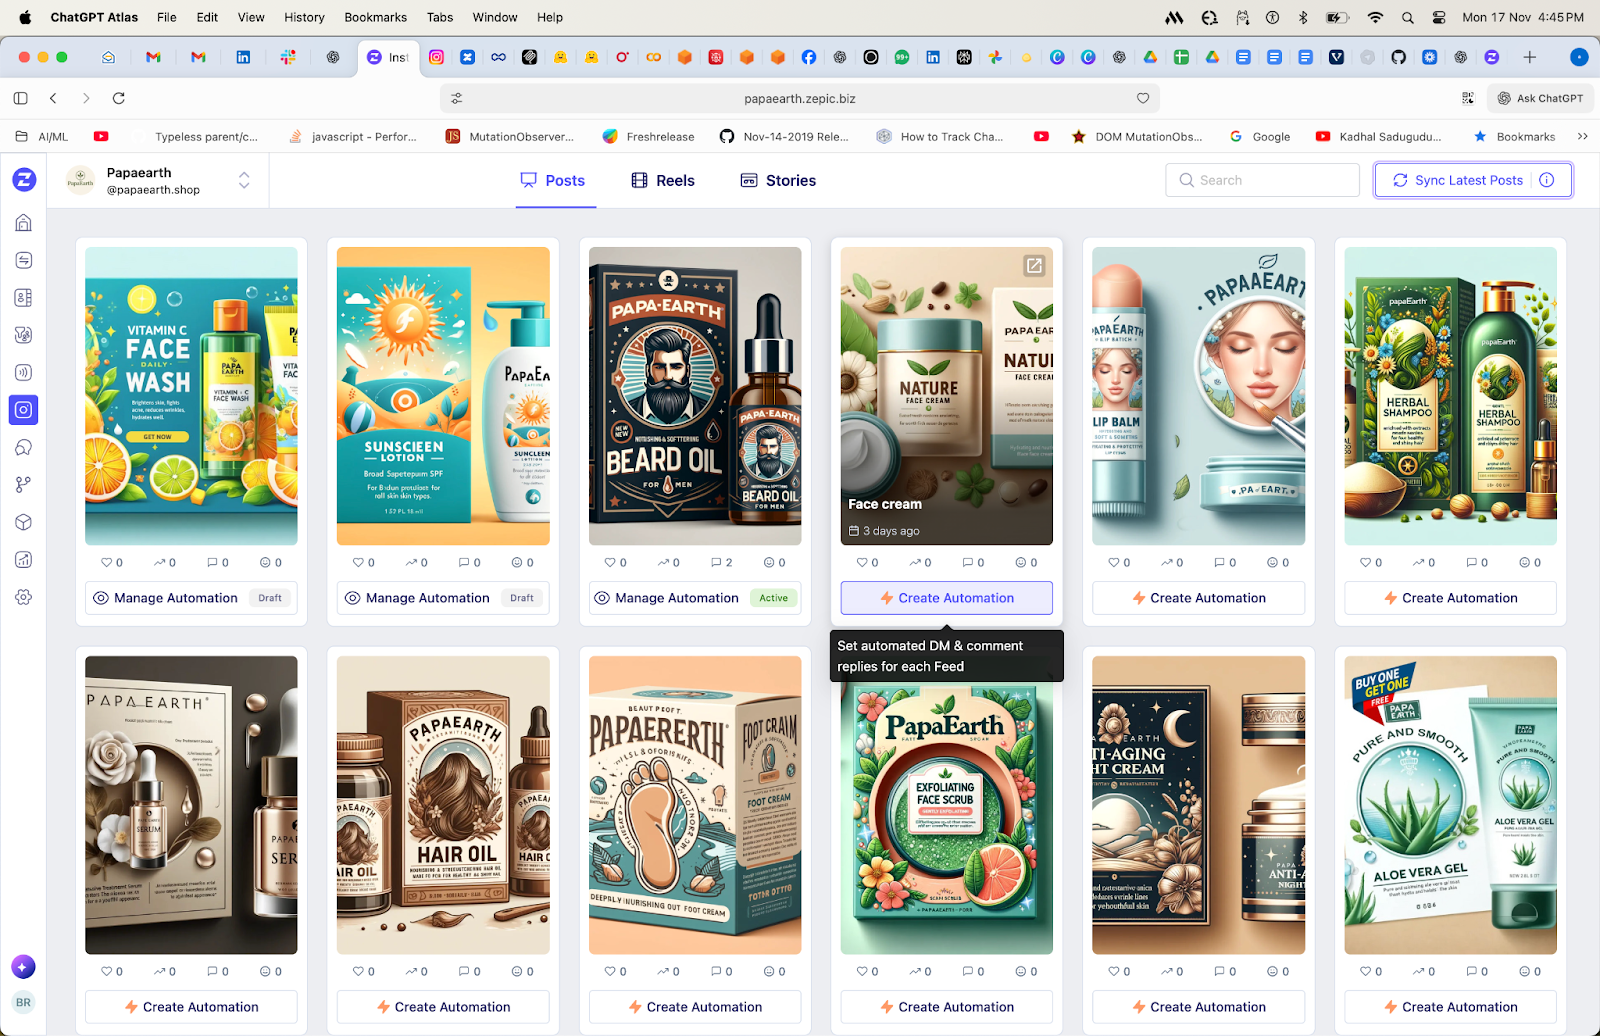Open the AI/ML bookmarks folder
This screenshot has height=1036, width=1600.
pyautogui.click(x=42, y=136)
